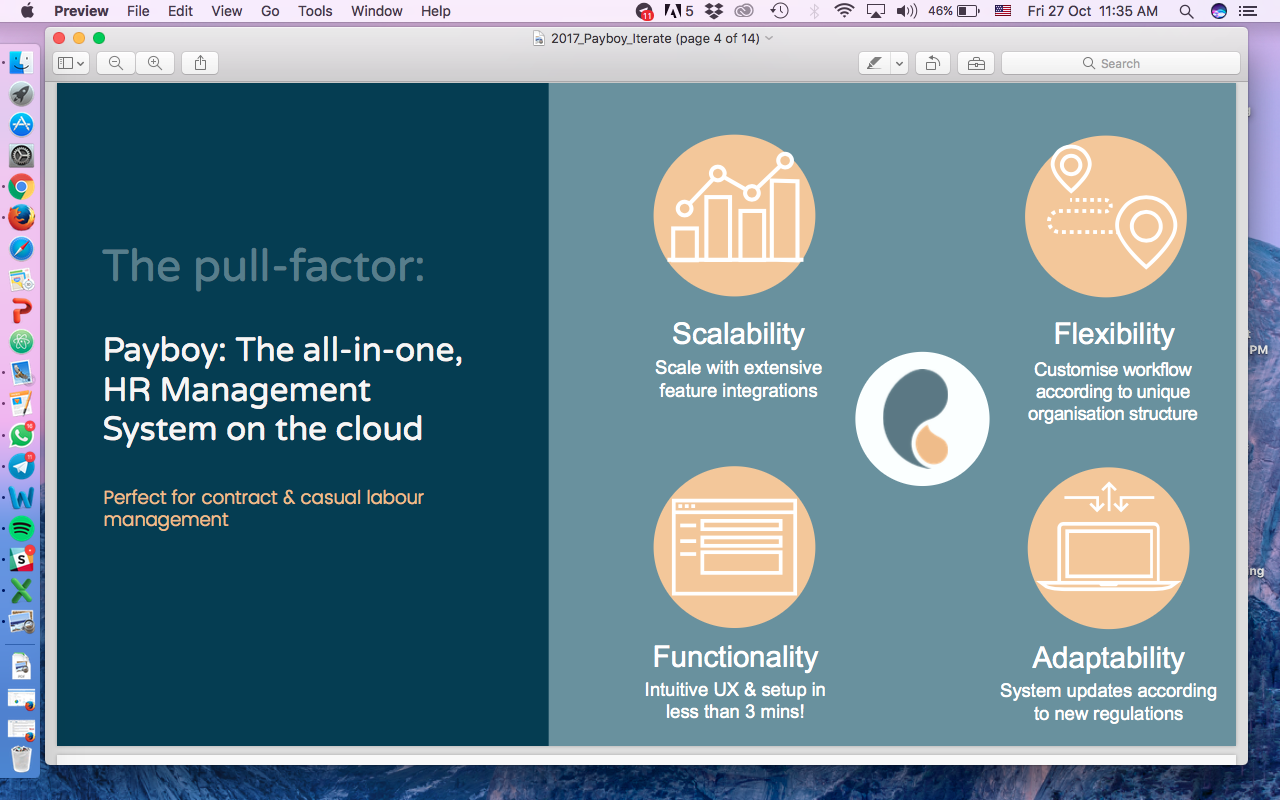Open Safari from the Dock
The width and height of the screenshot is (1280, 800).
pyautogui.click(x=21, y=249)
